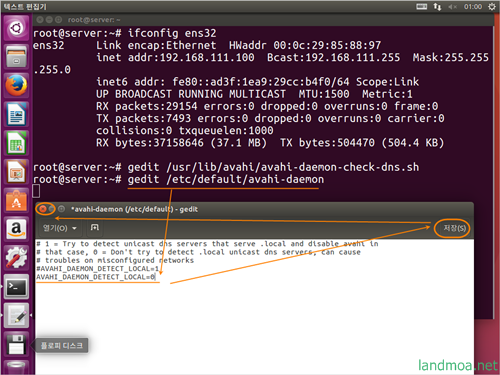Close the root@server terminal window
The width and height of the screenshot is (500, 375).
[40, 20]
